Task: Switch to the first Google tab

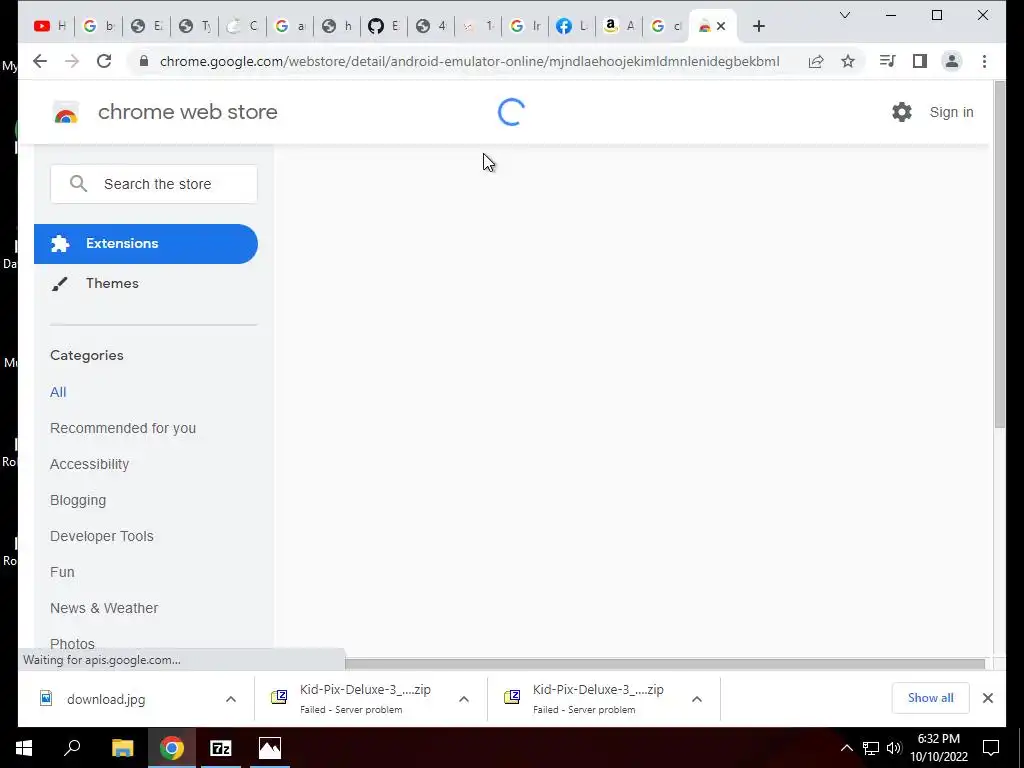Action: click(x=99, y=26)
